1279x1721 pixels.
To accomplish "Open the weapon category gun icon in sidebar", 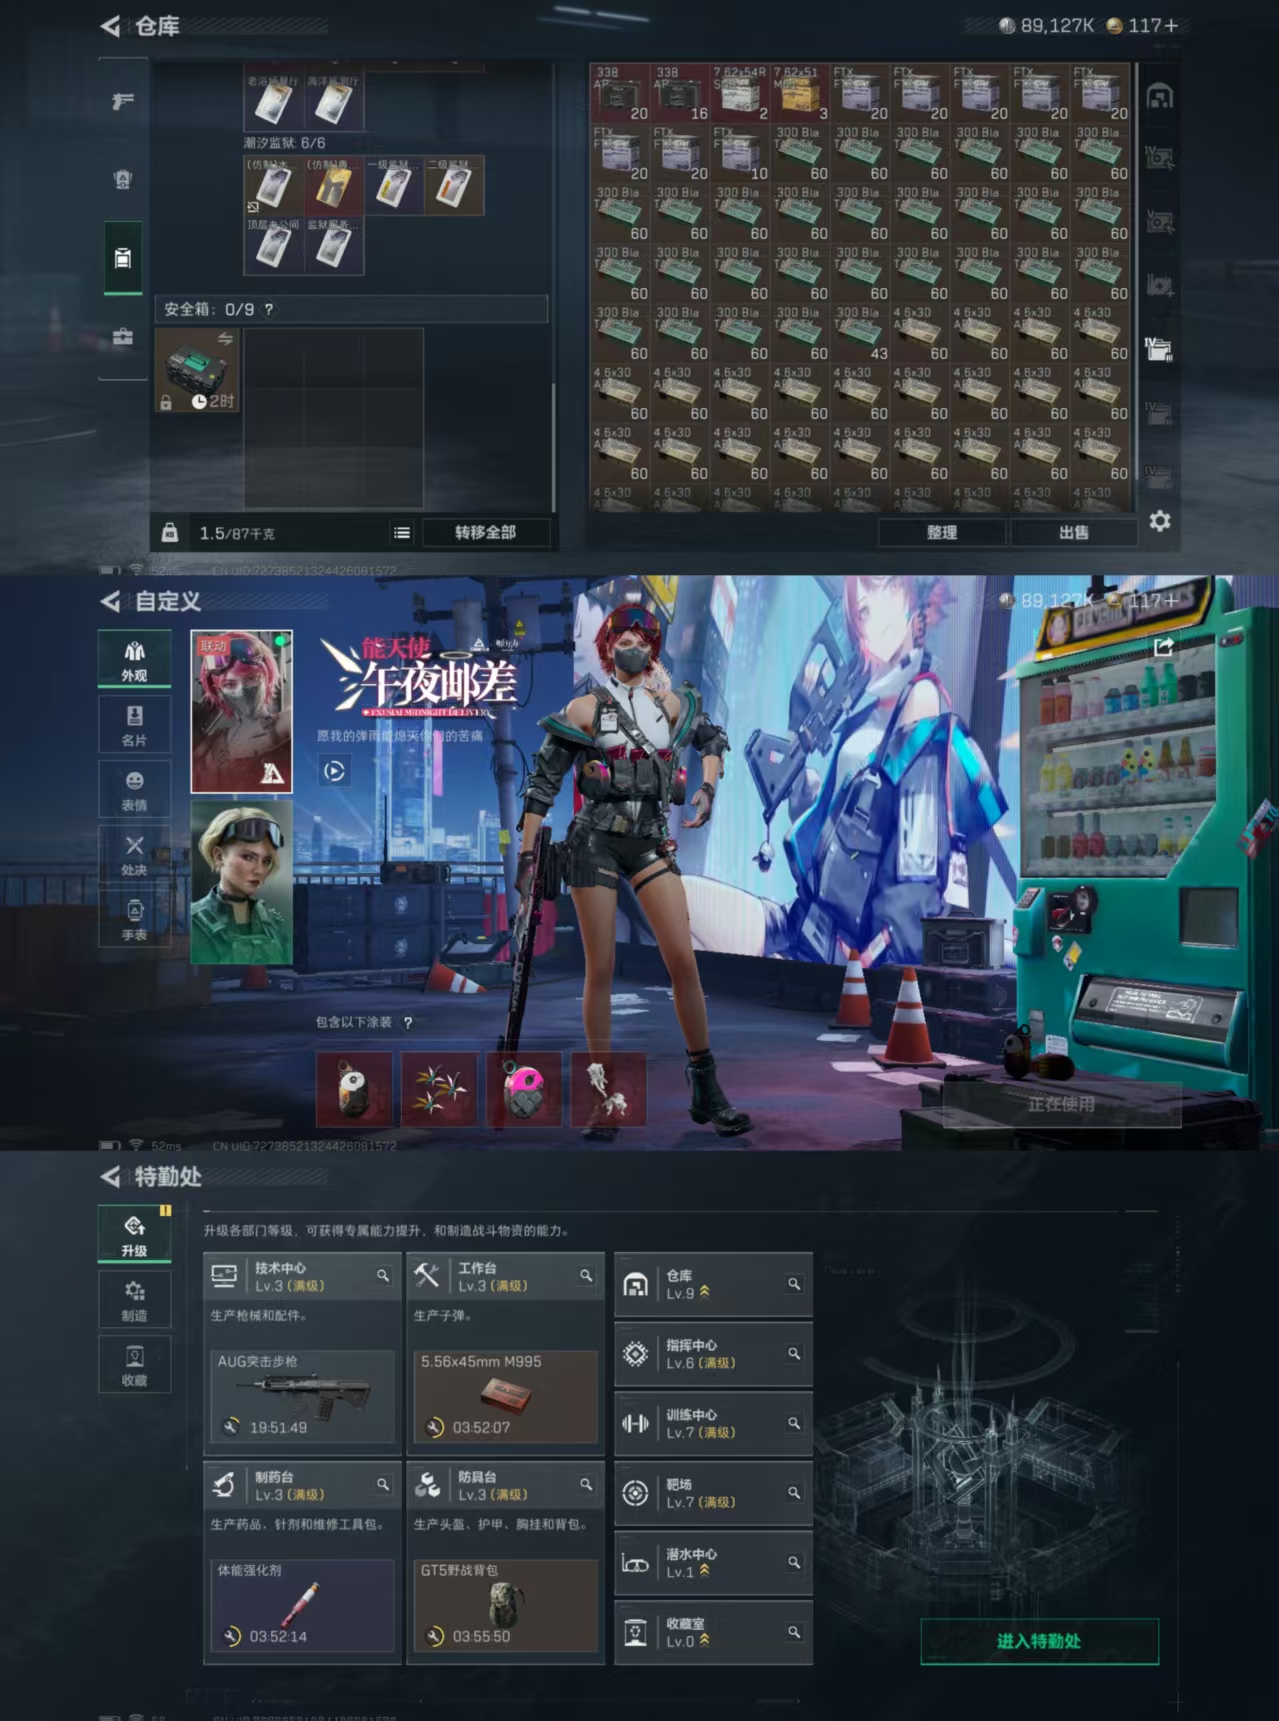I will pos(123,101).
